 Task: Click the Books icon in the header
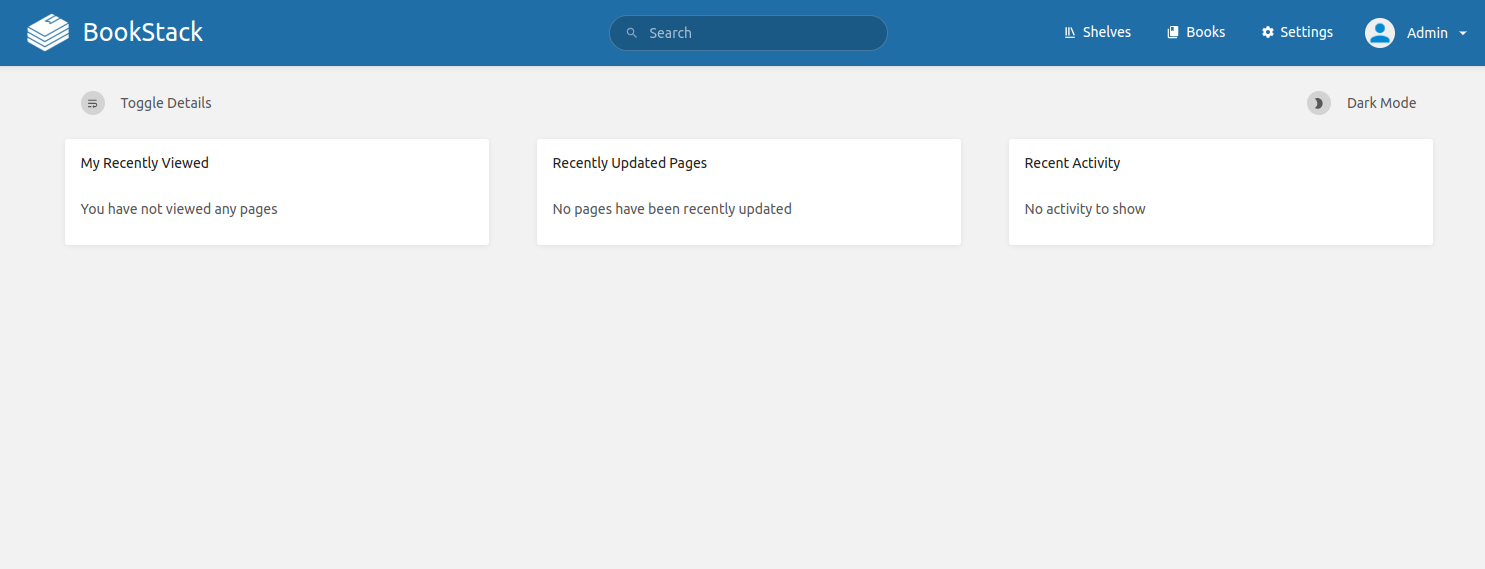coord(1173,33)
